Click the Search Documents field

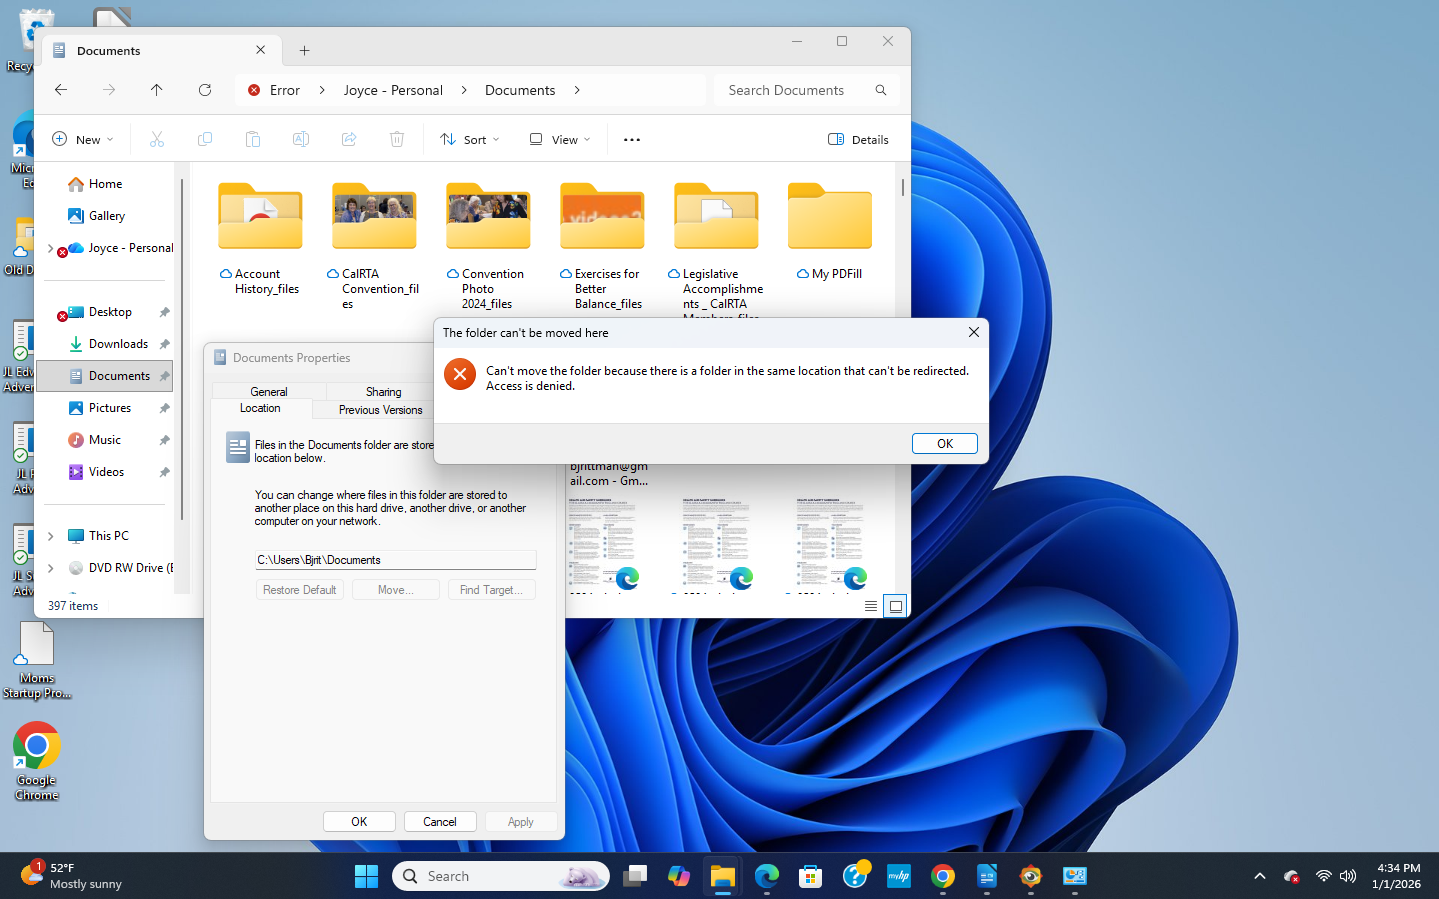coord(806,90)
